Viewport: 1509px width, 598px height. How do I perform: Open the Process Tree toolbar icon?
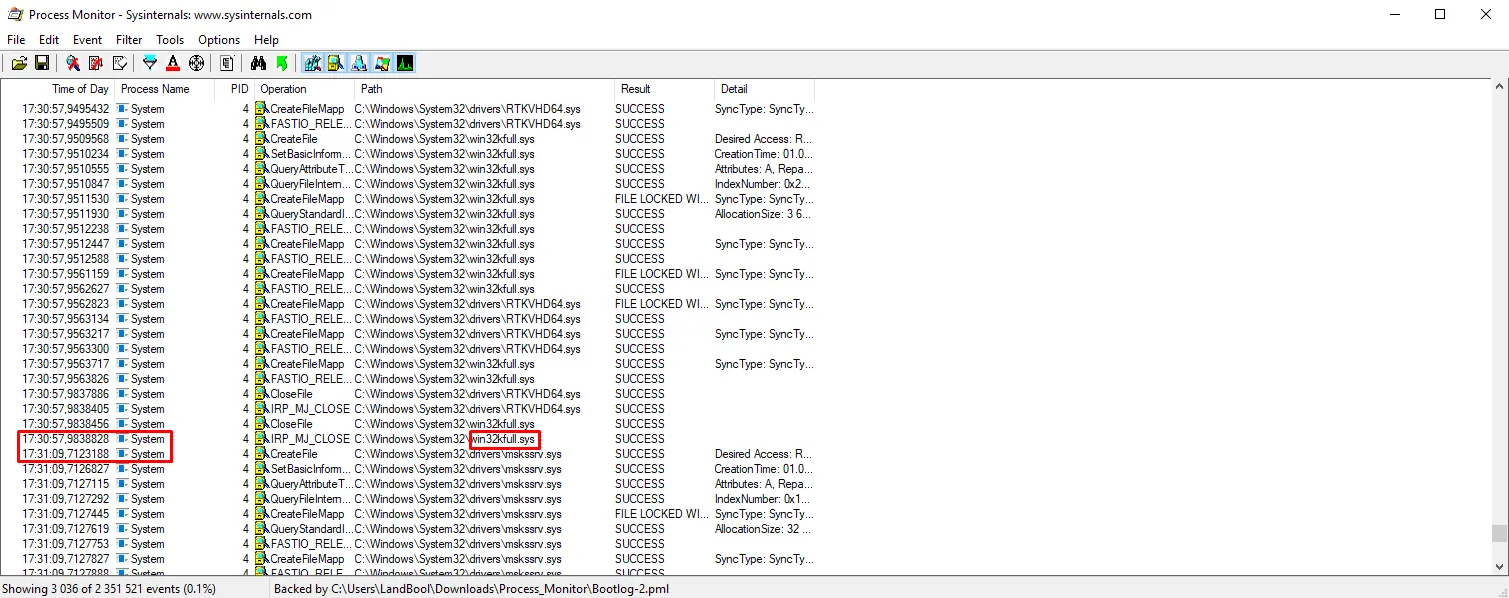(x=227, y=63)
